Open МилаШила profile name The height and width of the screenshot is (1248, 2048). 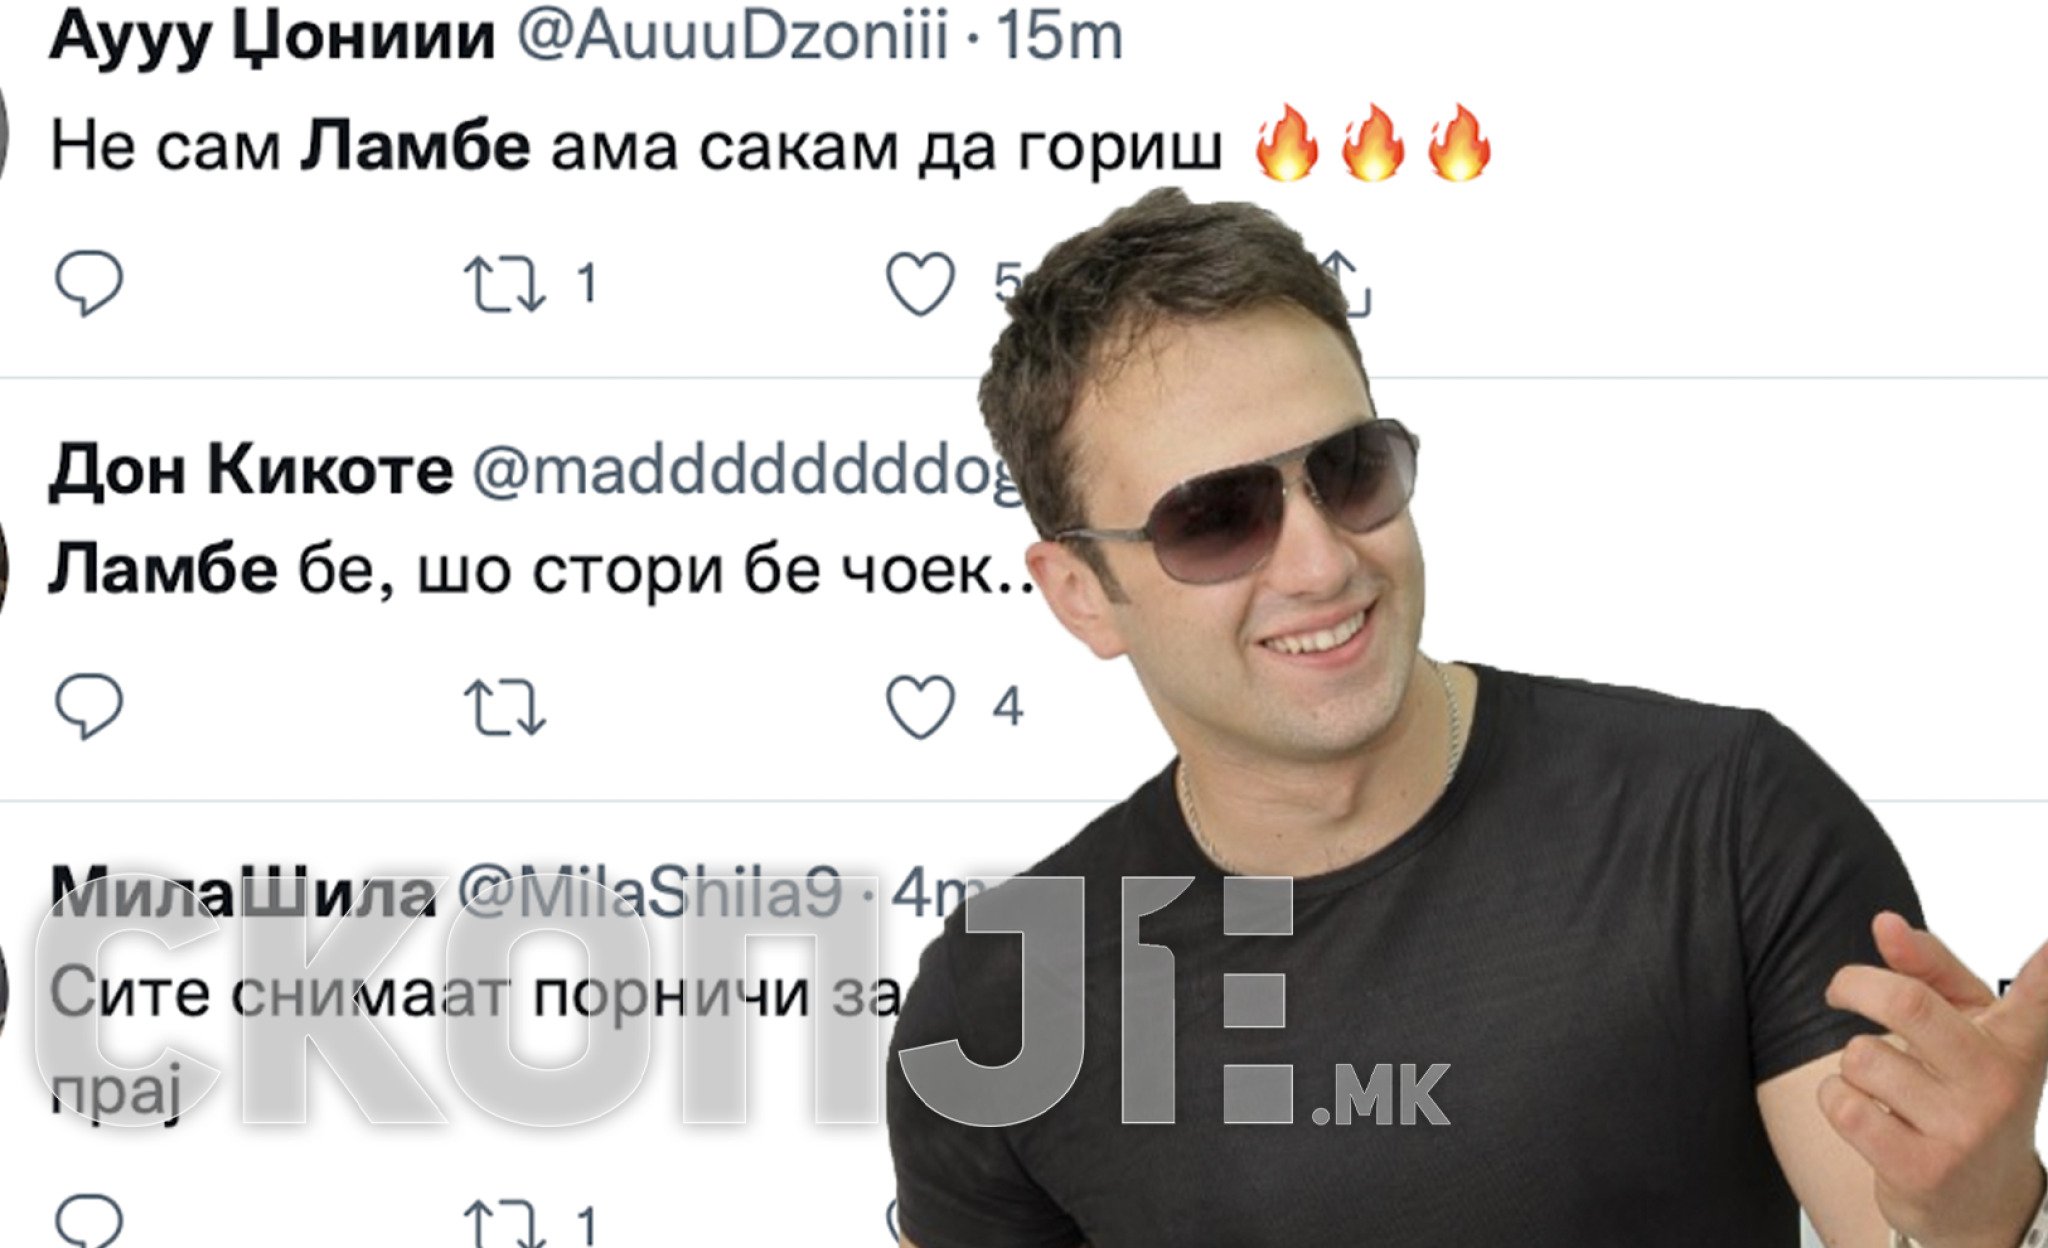click(244, 892)
